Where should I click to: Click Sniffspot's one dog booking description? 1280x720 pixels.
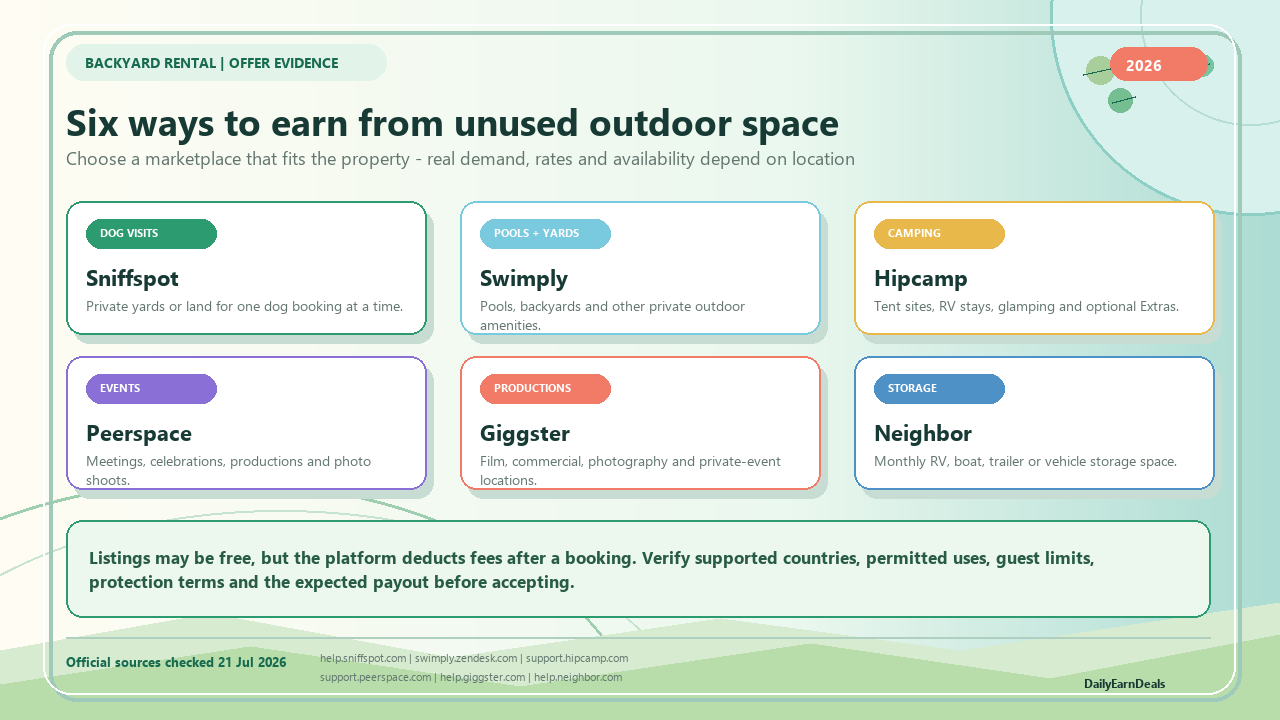[244, 307]
